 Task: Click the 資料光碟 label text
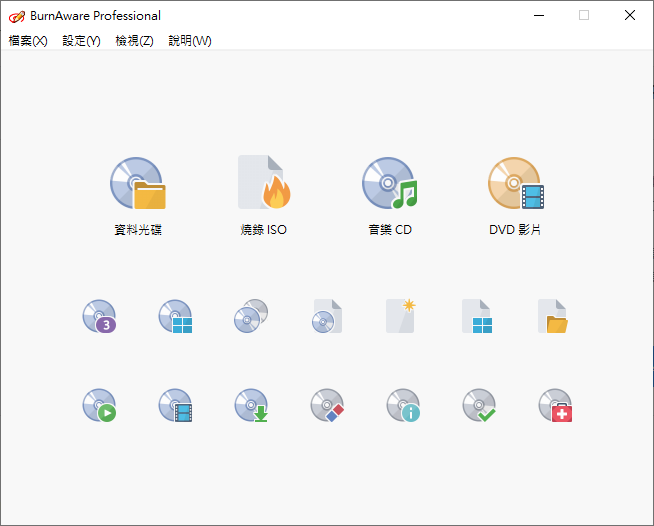[138, 229]
